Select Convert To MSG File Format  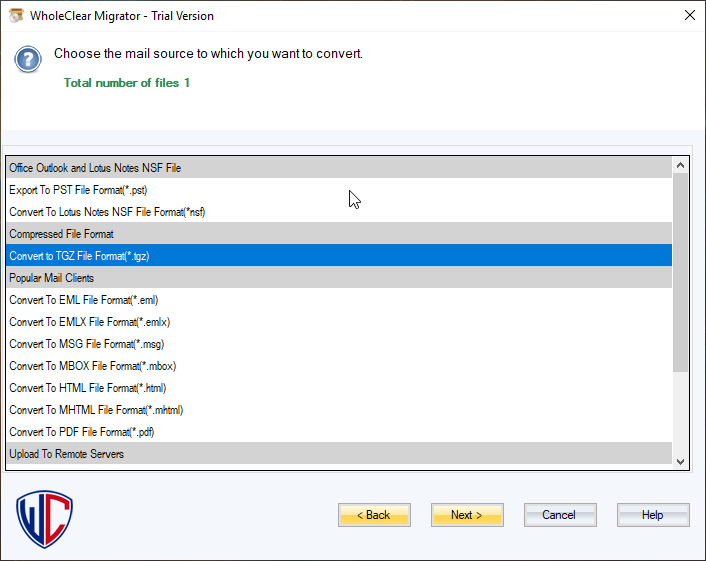tap(339, 344)
